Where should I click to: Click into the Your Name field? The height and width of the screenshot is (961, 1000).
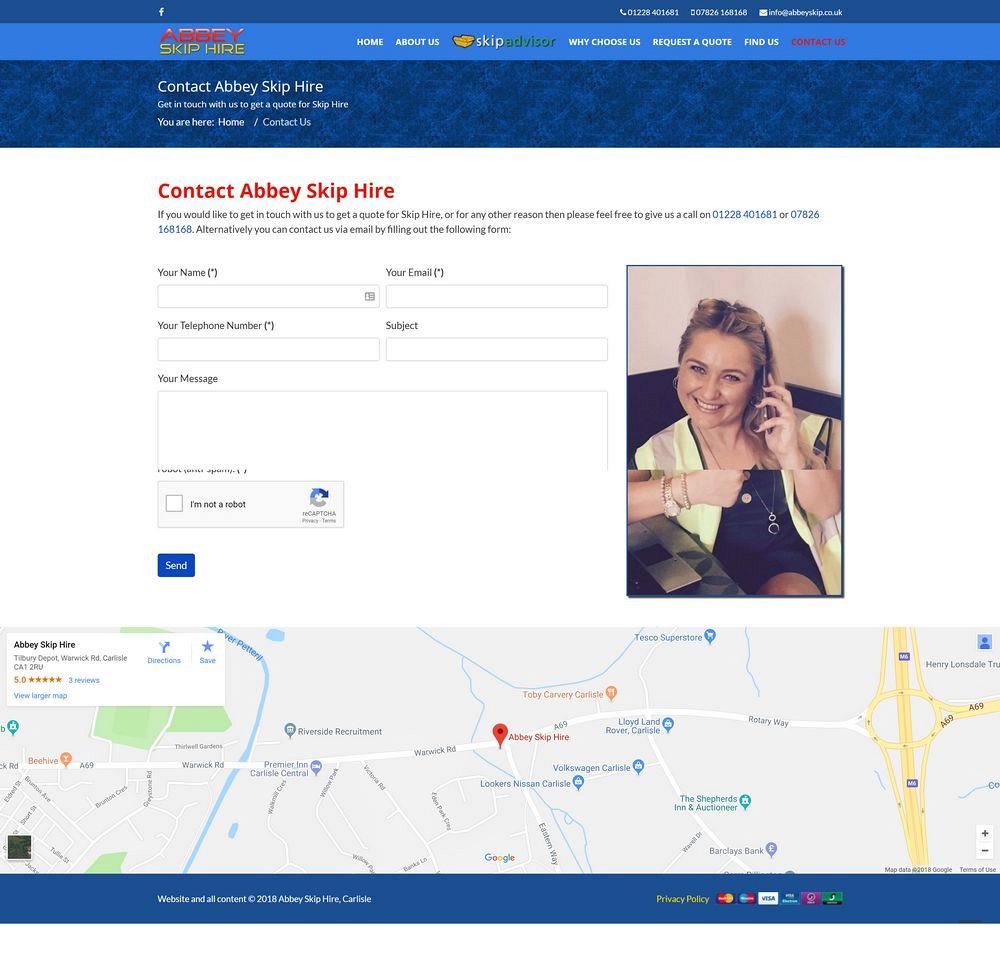click(260, 296)
